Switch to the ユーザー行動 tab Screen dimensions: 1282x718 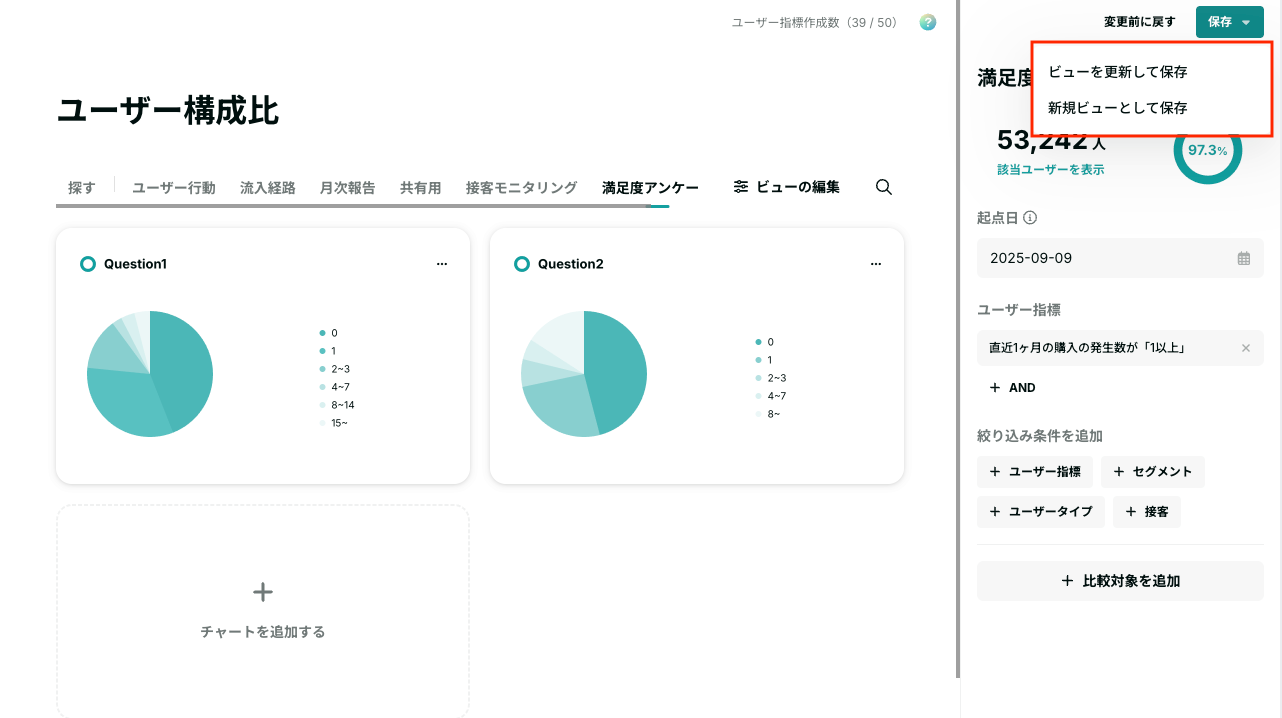coord(174,187)
